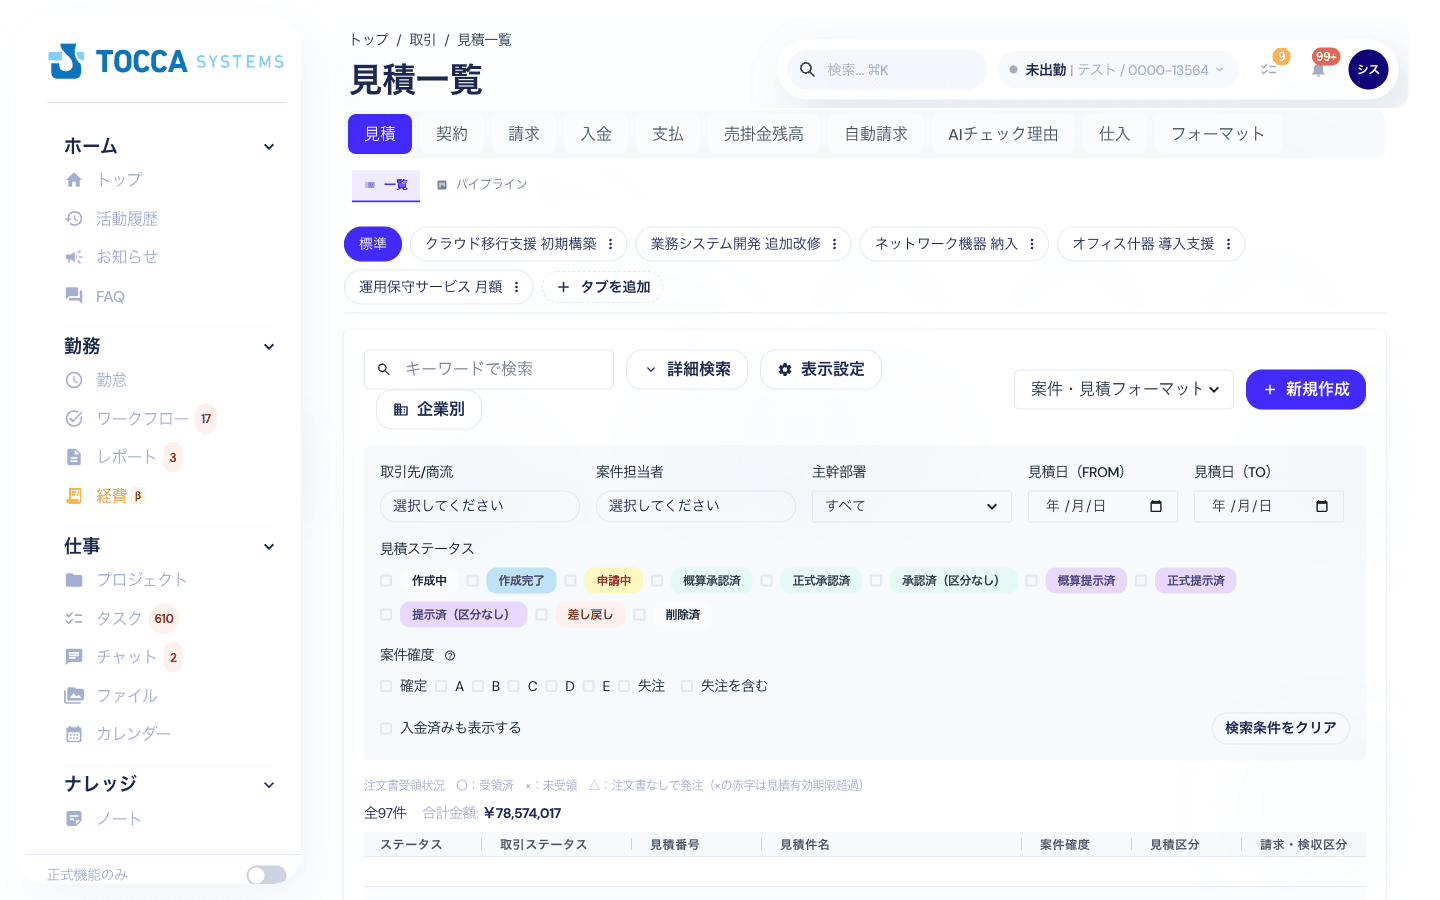Image resolution: width=1440 pixels, height=900 pixels.
Task: Open the 主幹部署 dropdown
Action: tap(912, 506)
